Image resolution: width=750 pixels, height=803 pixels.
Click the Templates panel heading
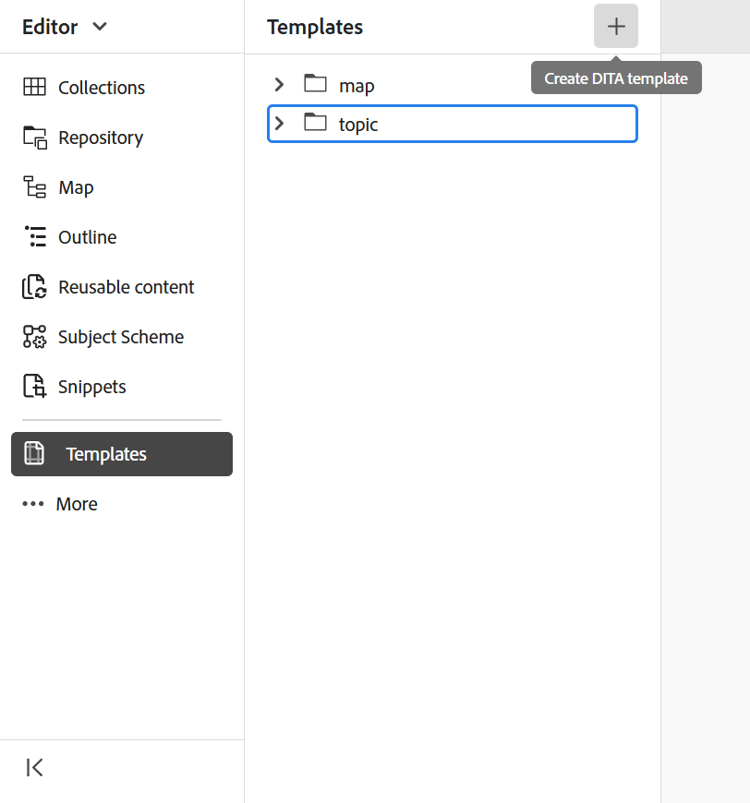pyautogui.click(x=315, y=27)
